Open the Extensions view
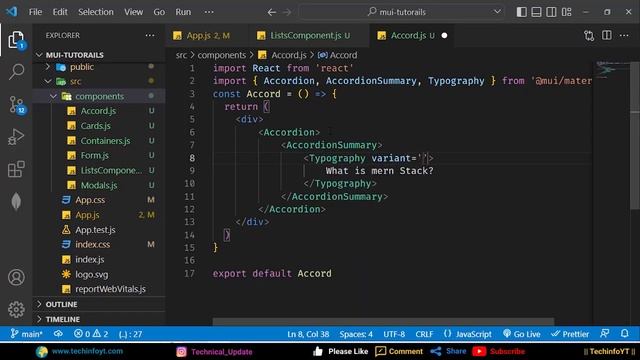Viewport: 640px width, 360px height. [16, 169]
